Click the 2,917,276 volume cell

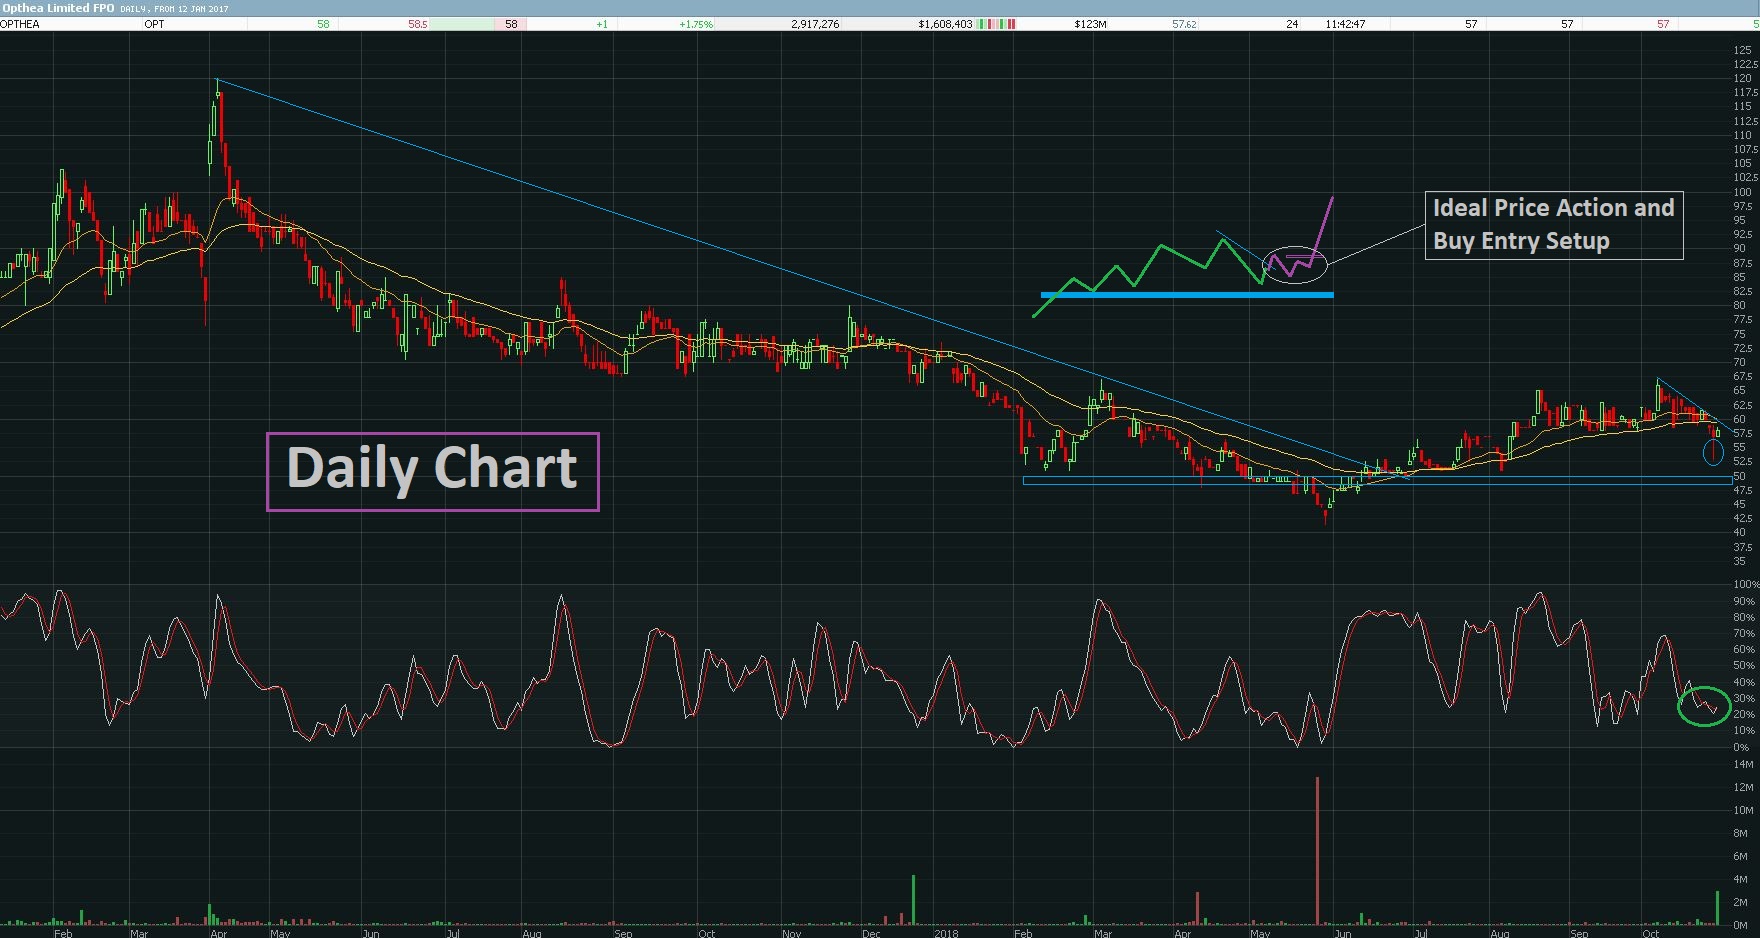pyautogui.click(x=815, y=24)
